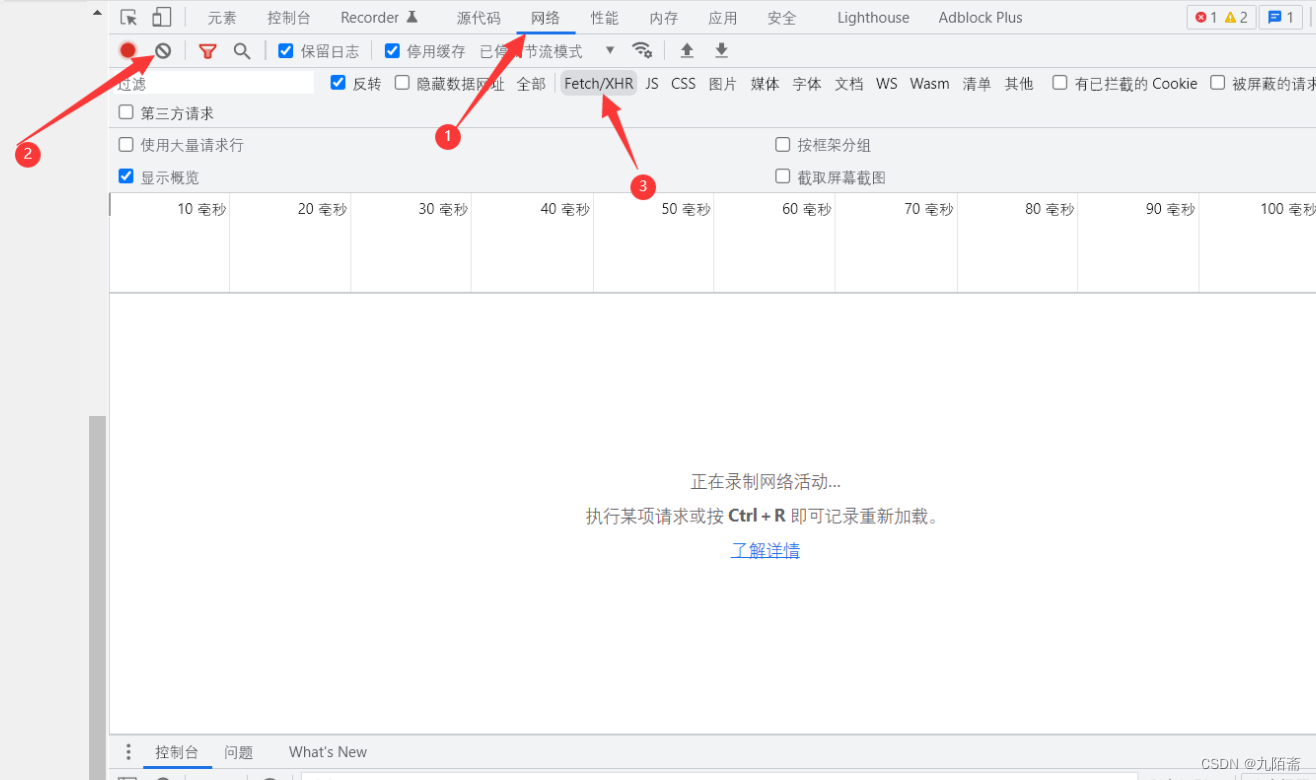Open network conditions Wi-Fi gear icon
The height and width of the screenshot is (780, 1316).
(642, 51)
